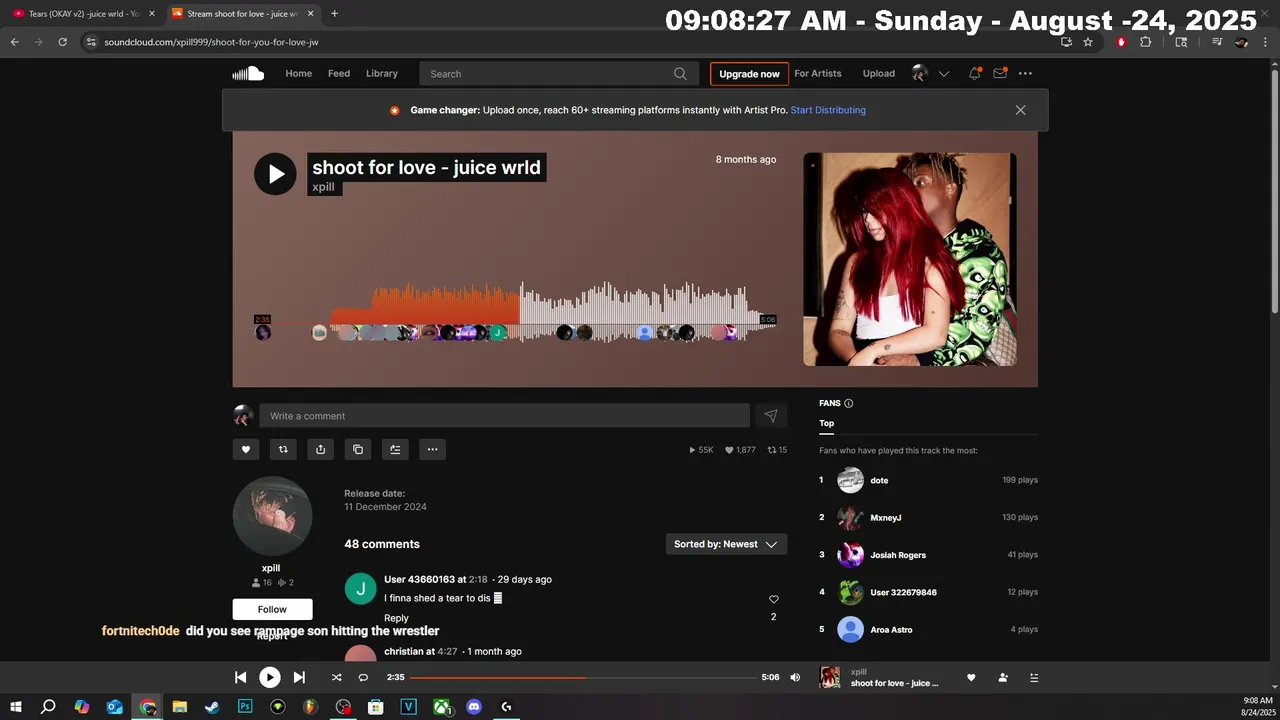Open the Next up queue
Image resolution: width=1280 pixels, height=720 pixels.
coord(1034,677)
